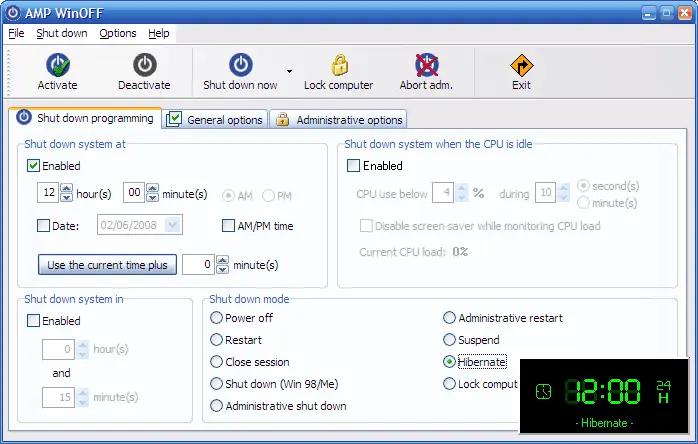This screenshot has width=698, height=444.
Task: Click the Lock computer padlock icon
Action: [x=338, y=65]
